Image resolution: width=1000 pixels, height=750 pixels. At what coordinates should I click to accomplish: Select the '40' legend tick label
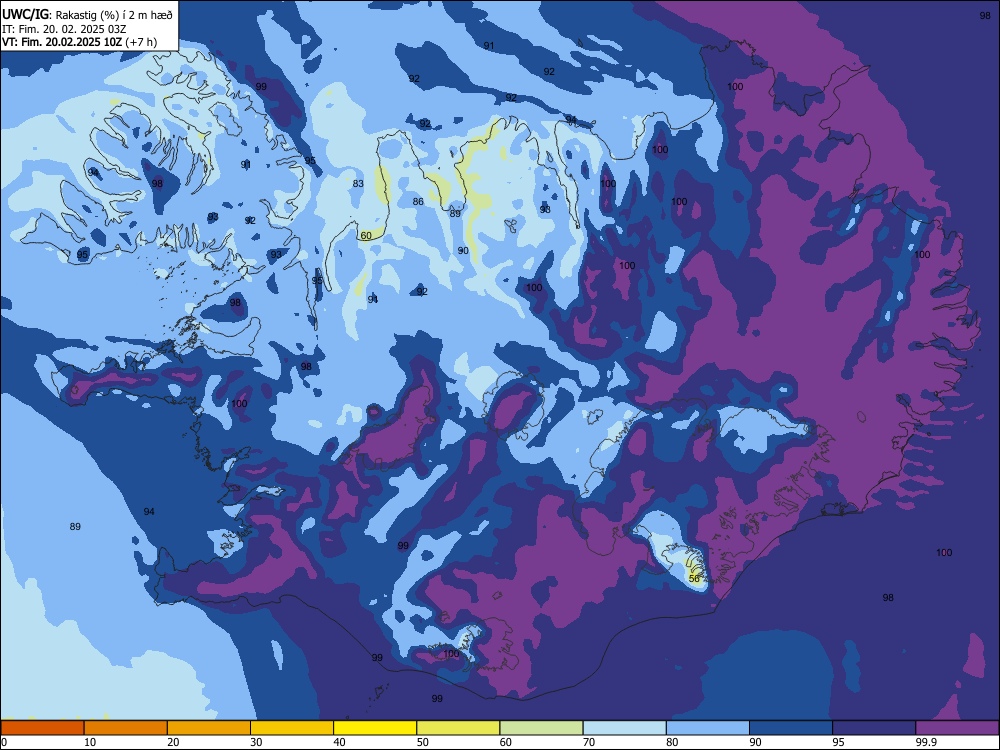[x=339, y=742]
